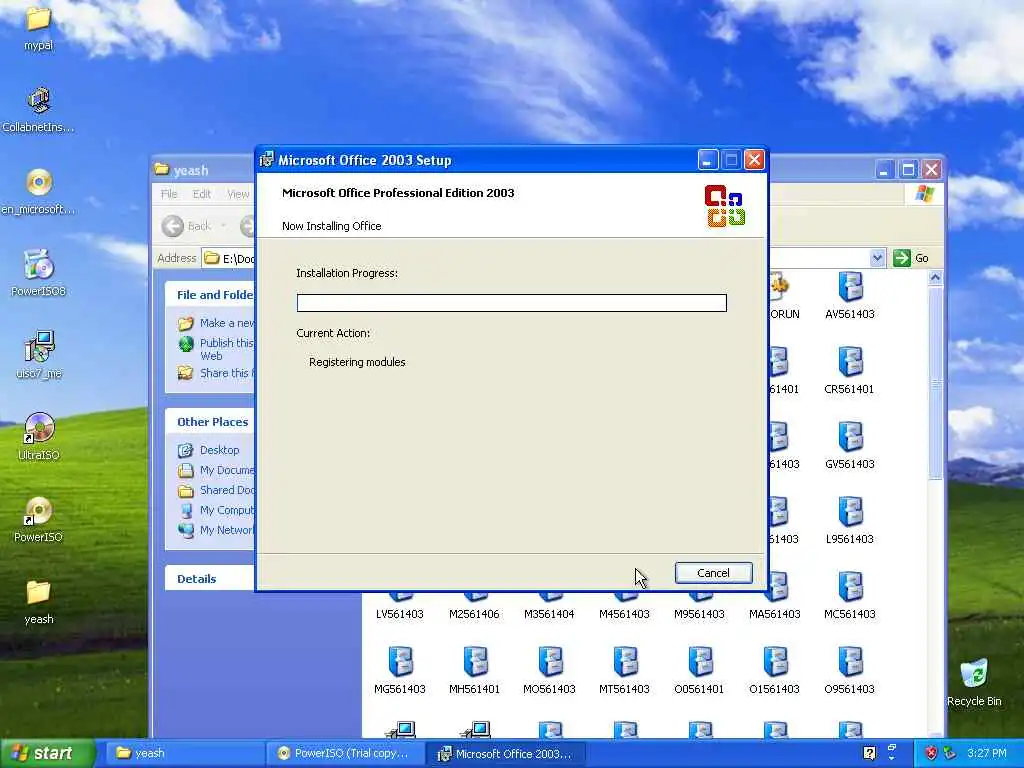Image resolution: width=1024 pixels, height=768 pixels.
Task: Click Share this folder link
Action: click(217, 373)
